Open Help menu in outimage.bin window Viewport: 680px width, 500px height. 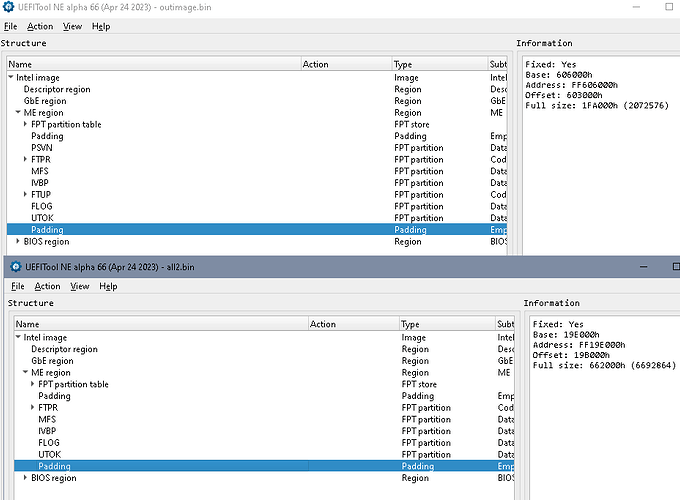101,26
